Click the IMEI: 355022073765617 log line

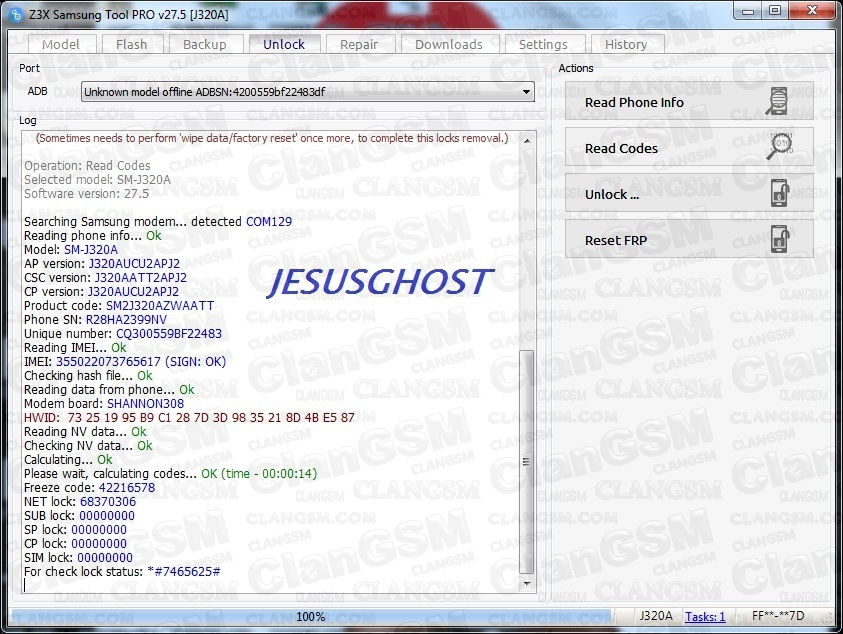pyautogui.click(x=125, y=361)
